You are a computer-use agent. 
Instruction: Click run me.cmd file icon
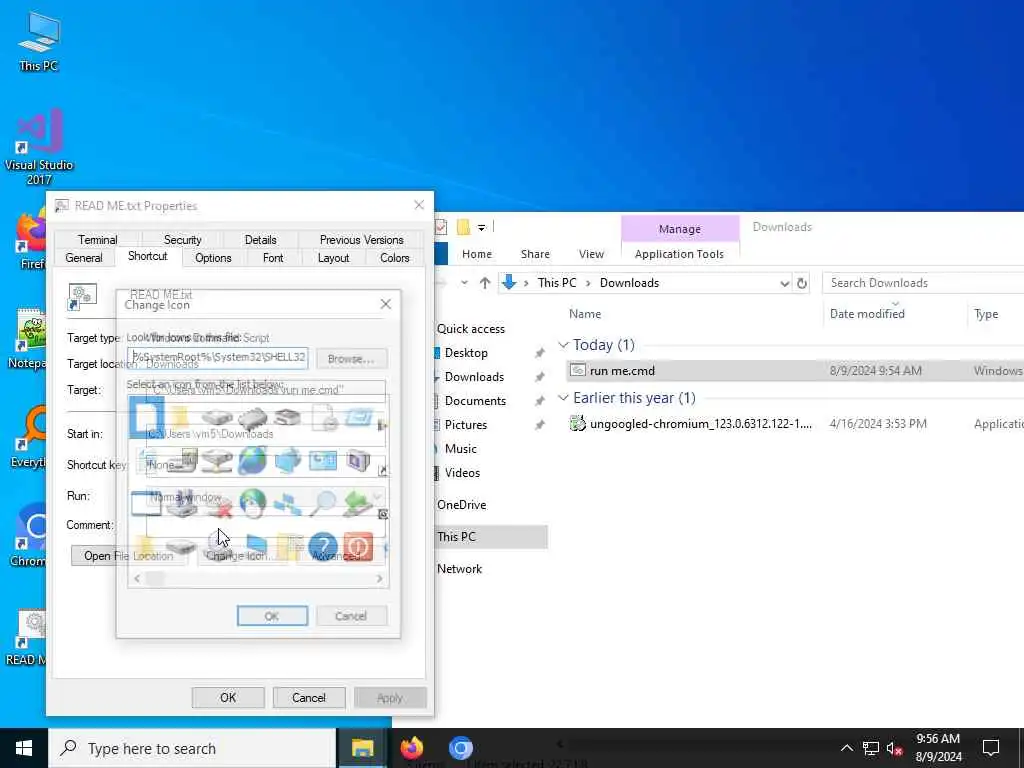click(578, 370)
